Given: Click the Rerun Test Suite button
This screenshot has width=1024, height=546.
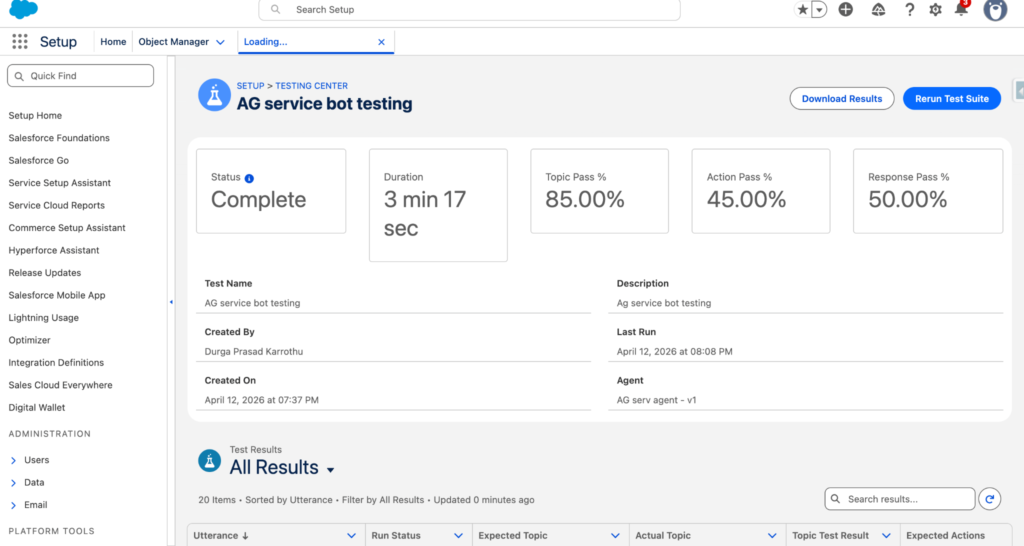Looking at the screenshot, I should pyautogui.click(x=951, y=99).
